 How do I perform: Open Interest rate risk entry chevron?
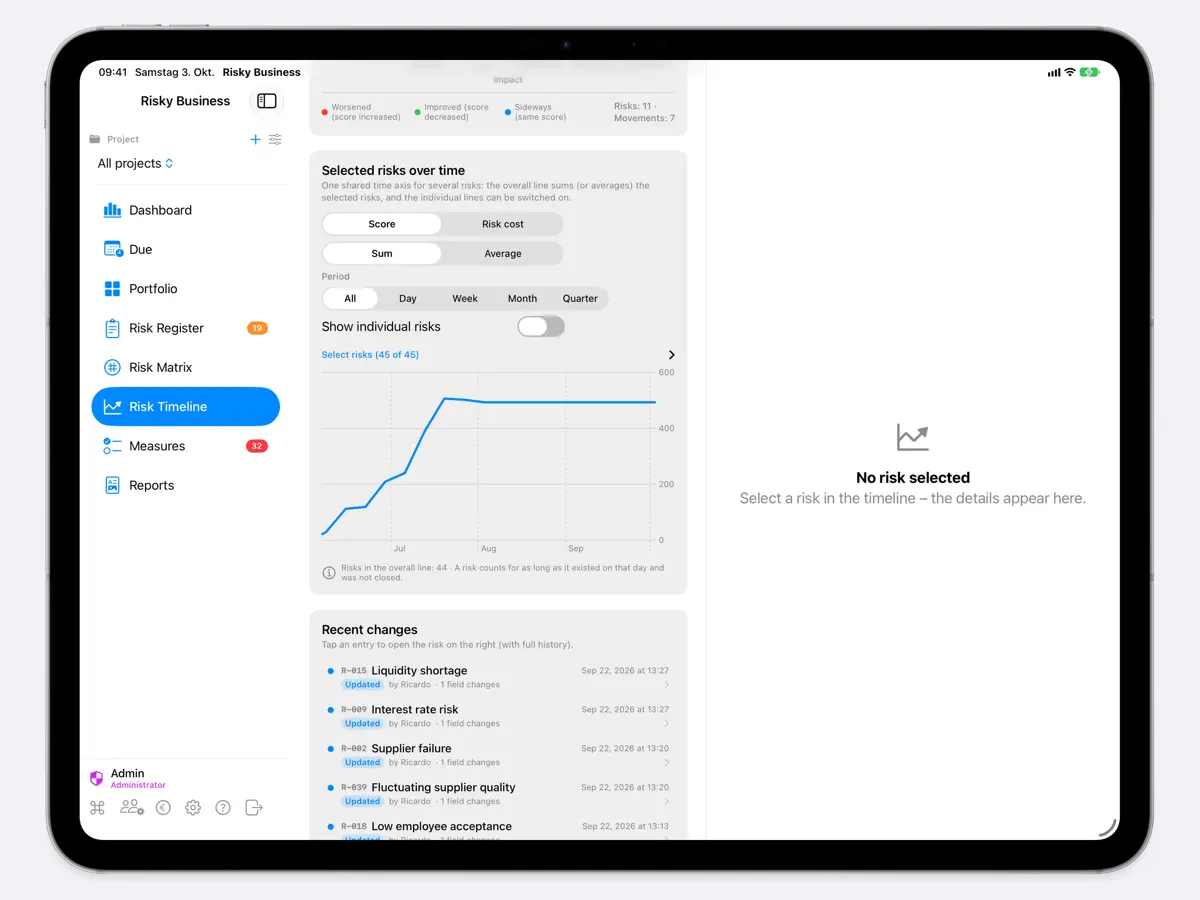(x=667, y=724)
